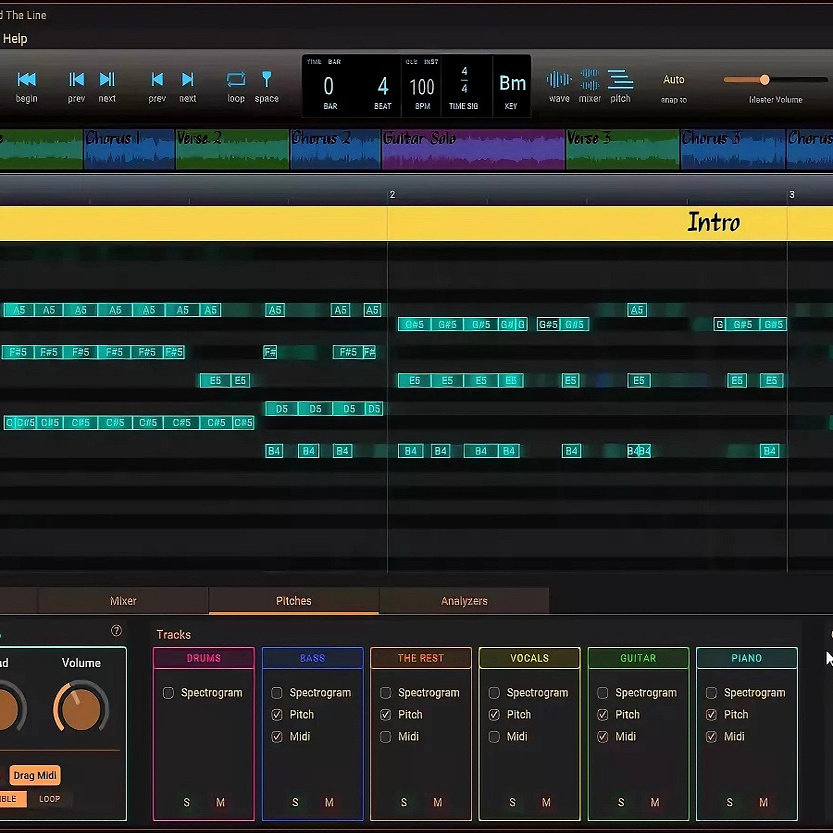
Task: Click the Drag Midi button
Action: 35,775
